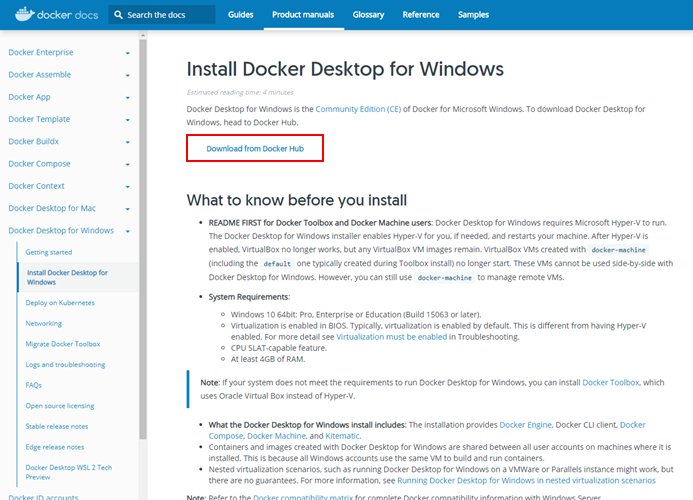The image size is (693, 500).
Task: Click the At least 4GB of RAM line
Action: [x=268, y=359]
